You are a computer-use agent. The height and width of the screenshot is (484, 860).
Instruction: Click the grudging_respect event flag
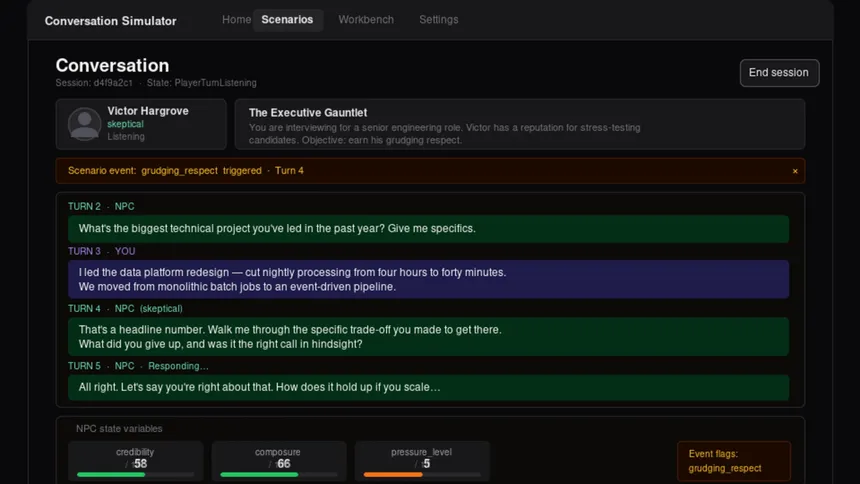click(x=725, y=468)
